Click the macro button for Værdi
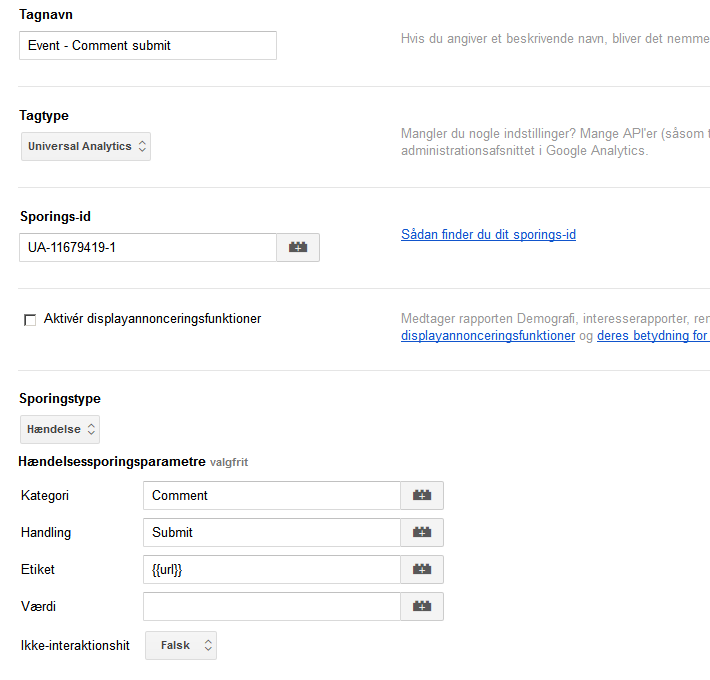This screenshot has width=710, height=680. coord(422,606)
